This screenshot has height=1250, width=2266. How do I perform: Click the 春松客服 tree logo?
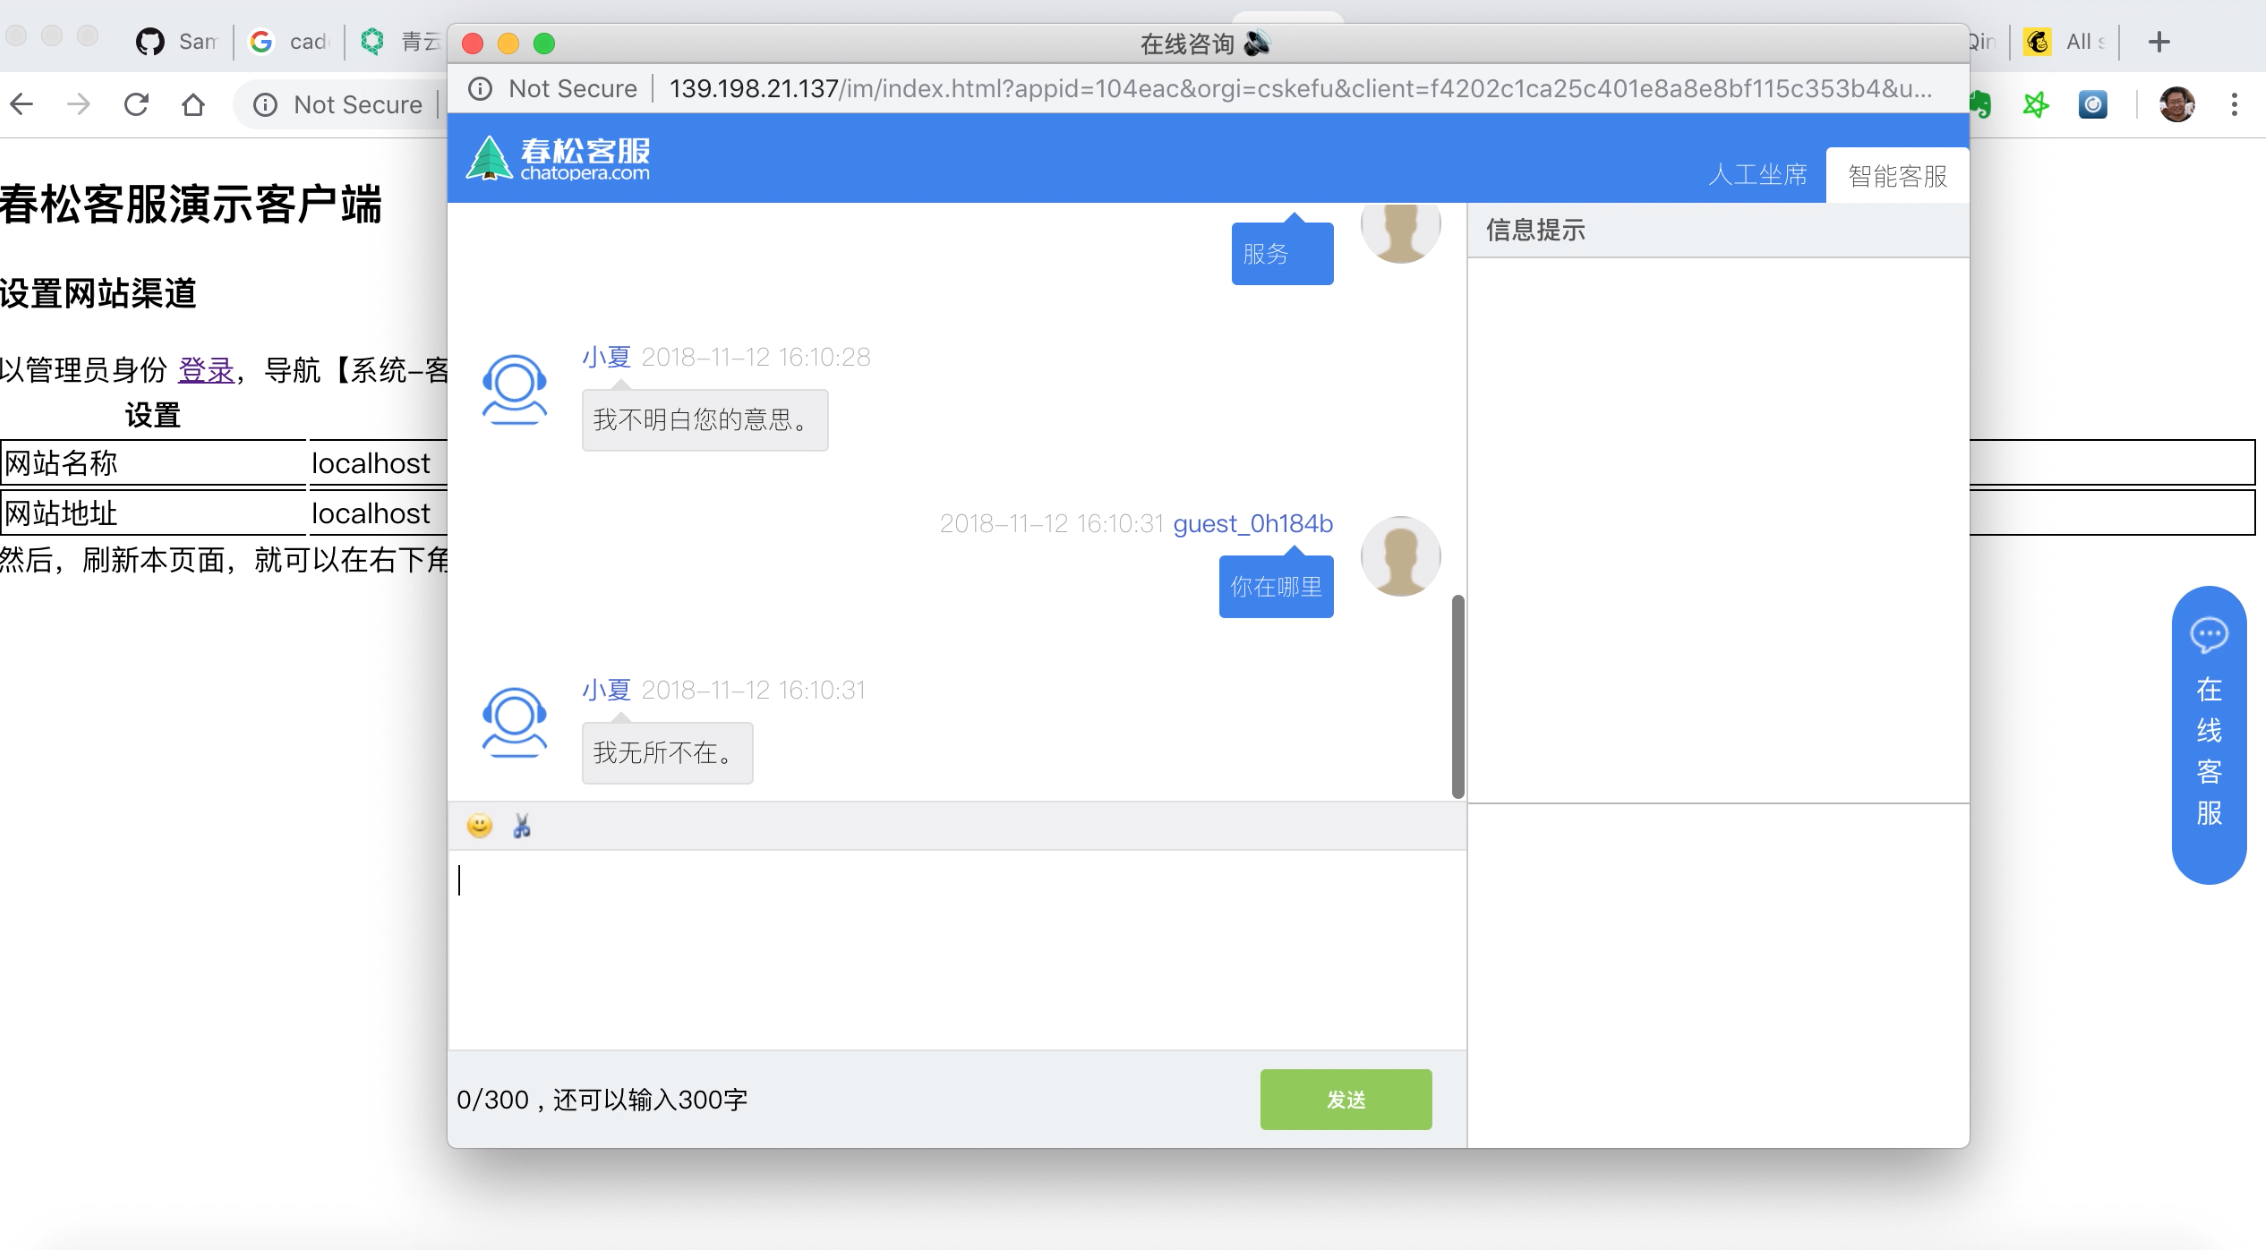coord(489,158)
